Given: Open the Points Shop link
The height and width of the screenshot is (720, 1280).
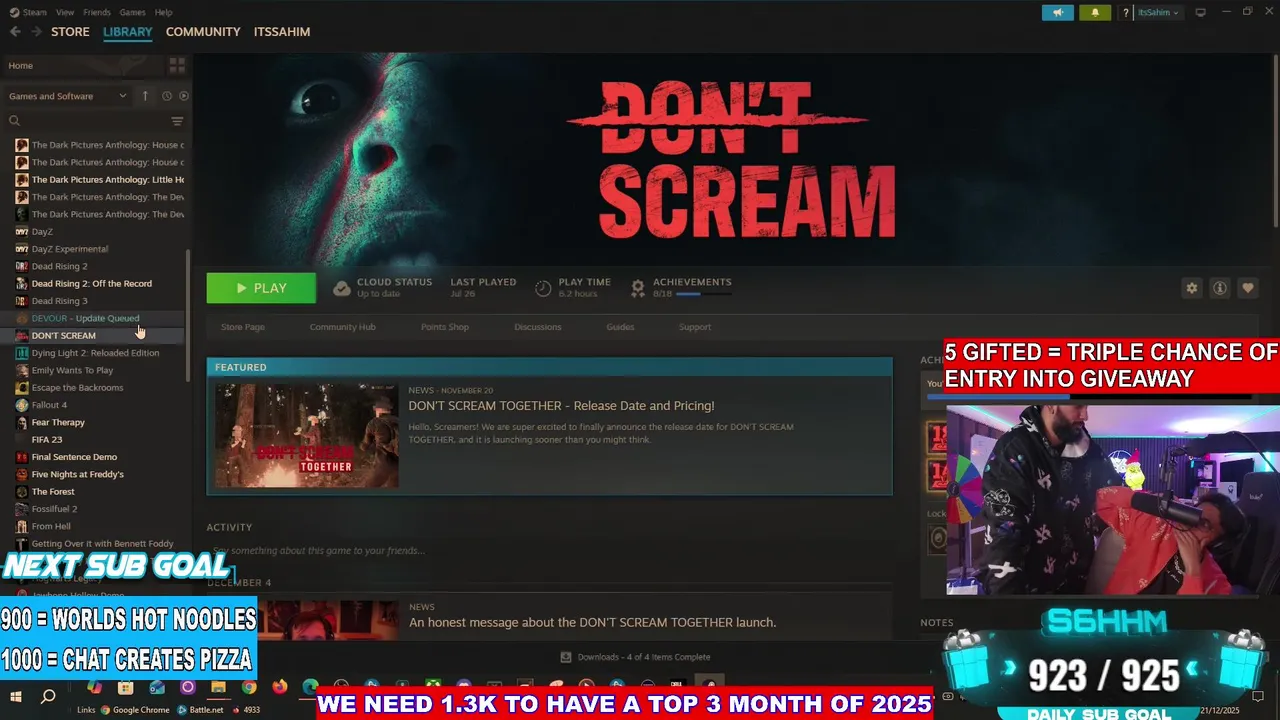Looking at the screenshot, I should (445, 327).
